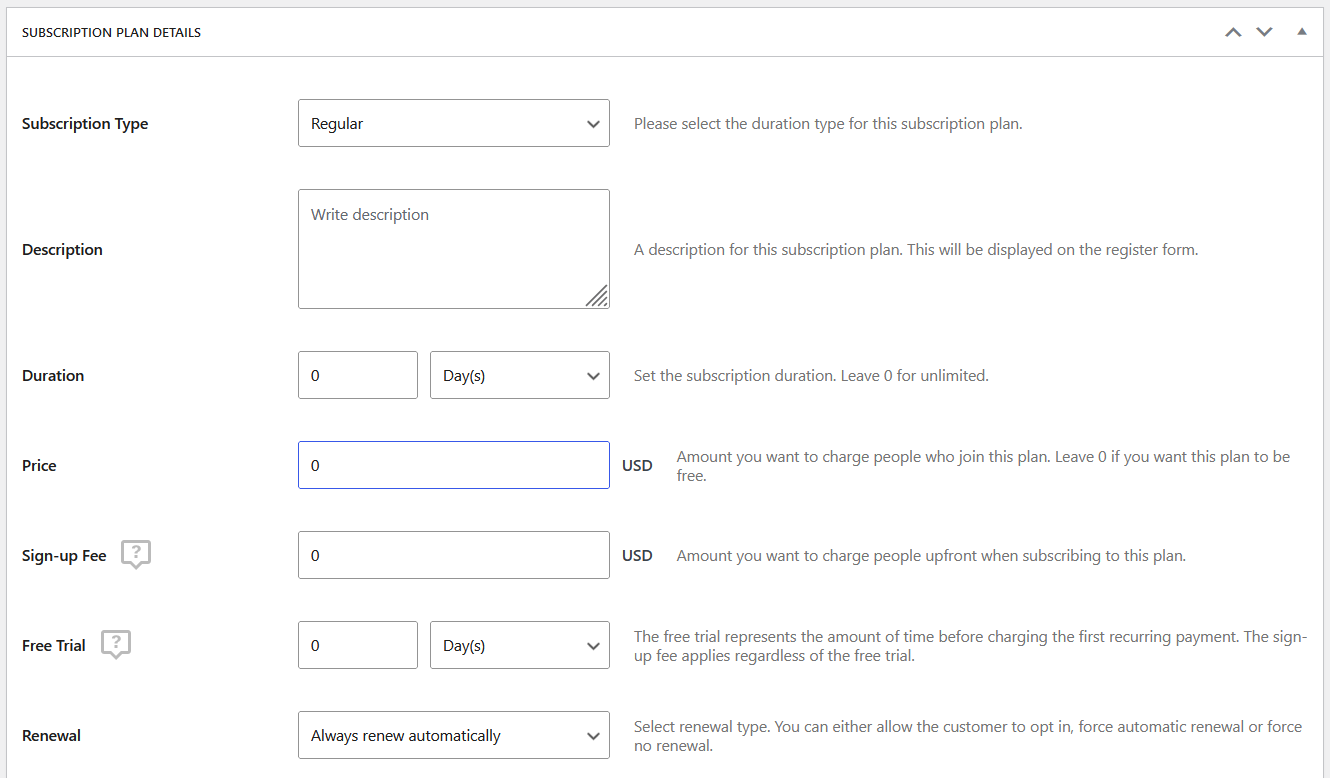Click the Sign-up Fee amount field

[453, 554]
